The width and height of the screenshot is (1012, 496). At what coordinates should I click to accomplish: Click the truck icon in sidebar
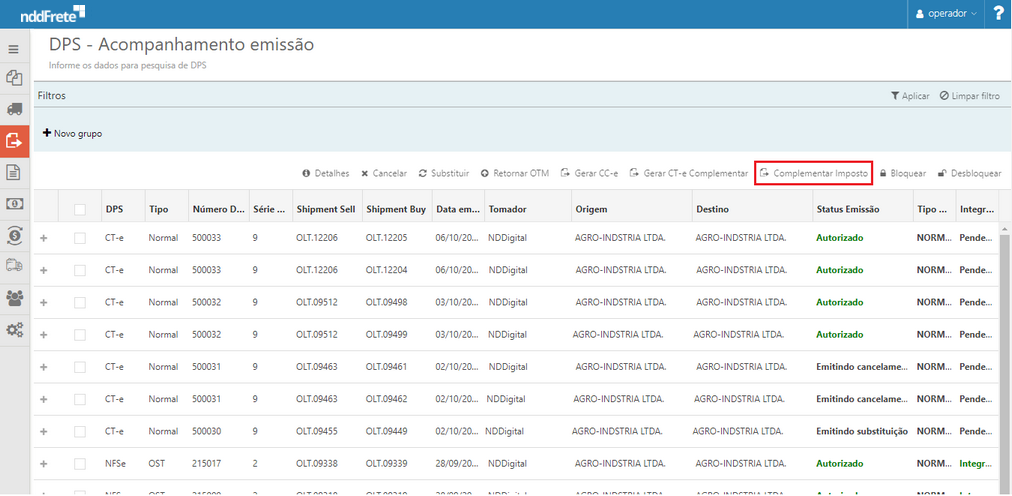14,109
